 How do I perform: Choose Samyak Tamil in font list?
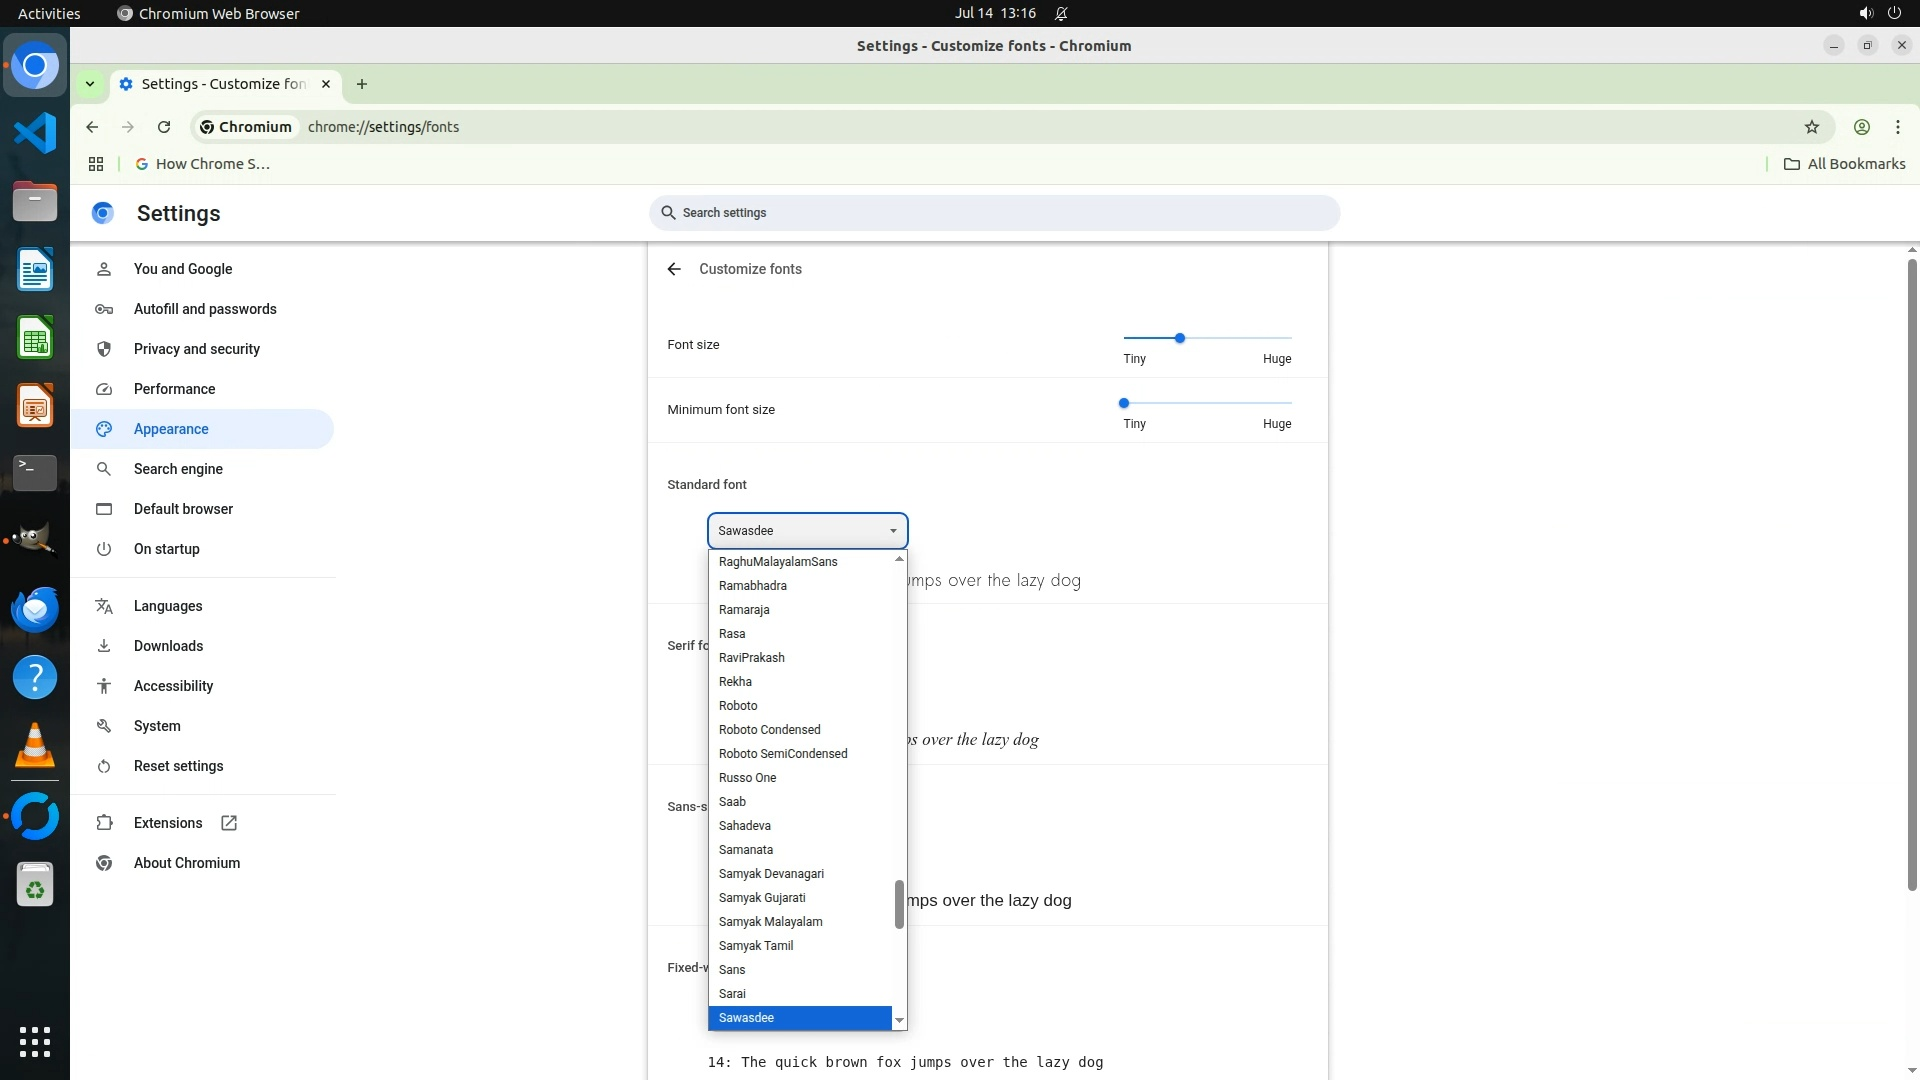tap(755, 946)
